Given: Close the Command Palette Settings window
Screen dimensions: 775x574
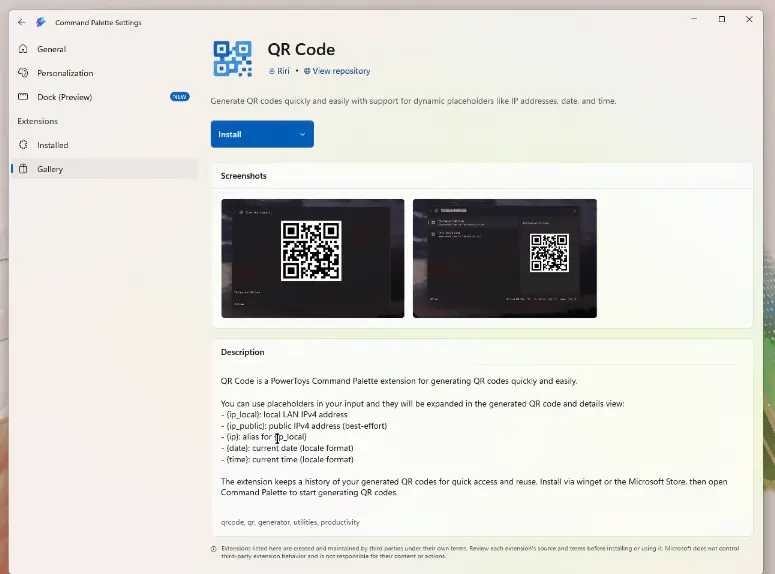Looking at the screenshot, I should pos(749,19).
